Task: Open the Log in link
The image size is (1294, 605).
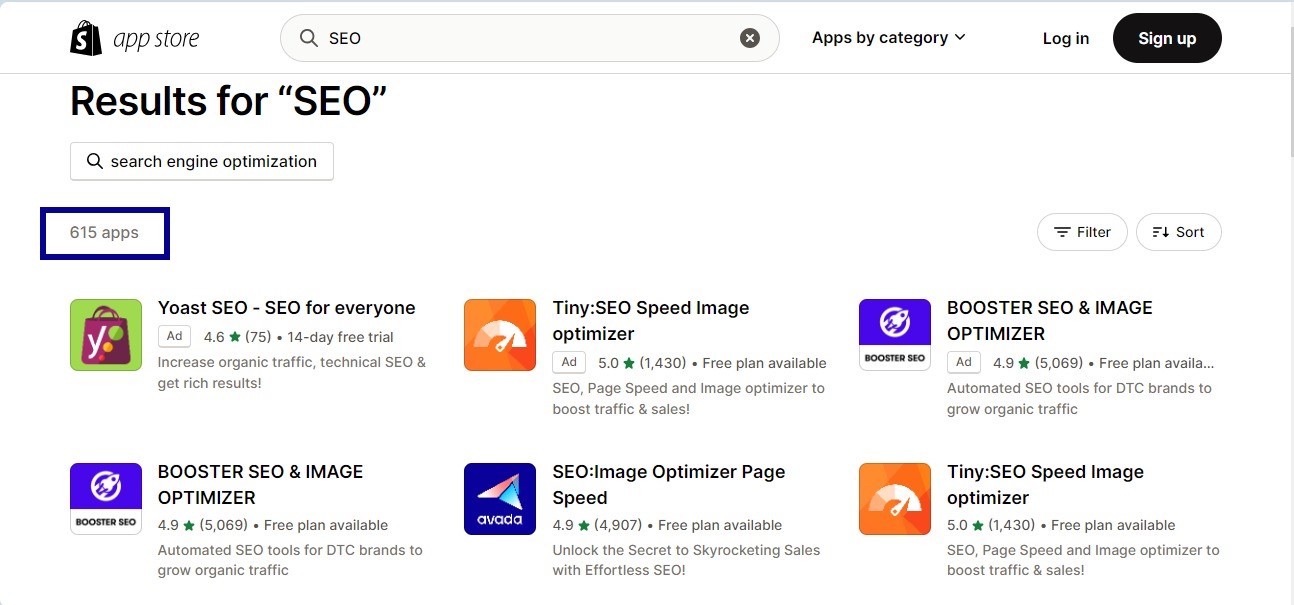Action: point(1065,38)
